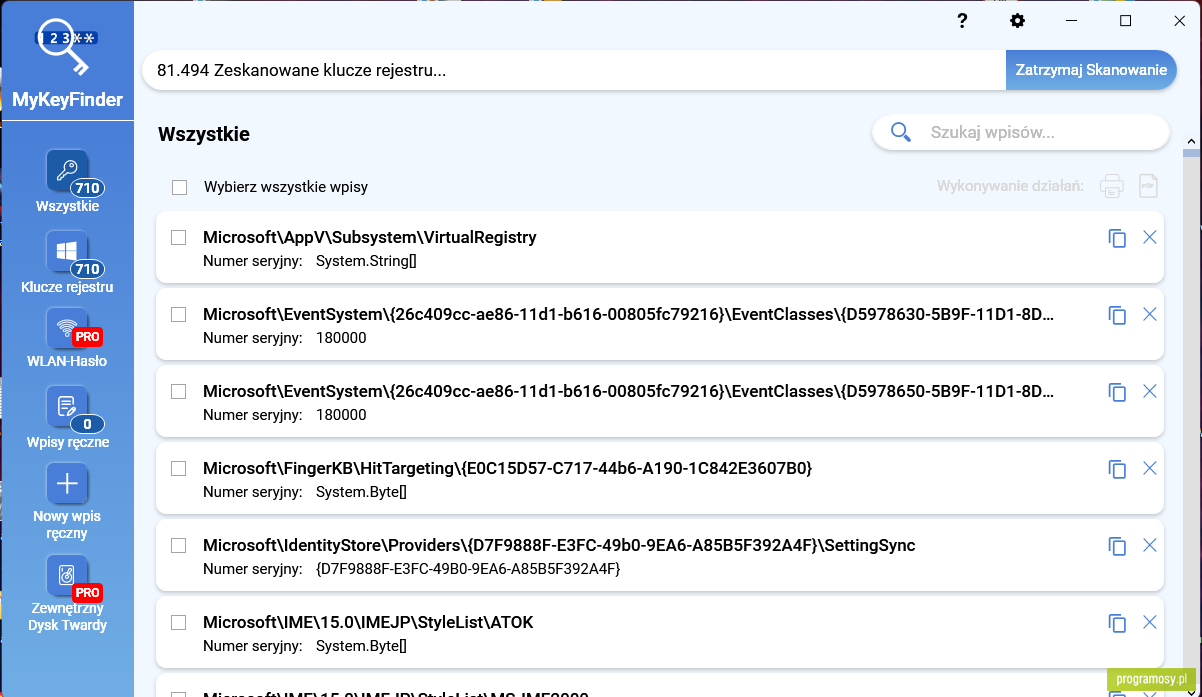Open the Wszystkie category in sidebar
Screen dimensions: 1202x697
(67, 181)
